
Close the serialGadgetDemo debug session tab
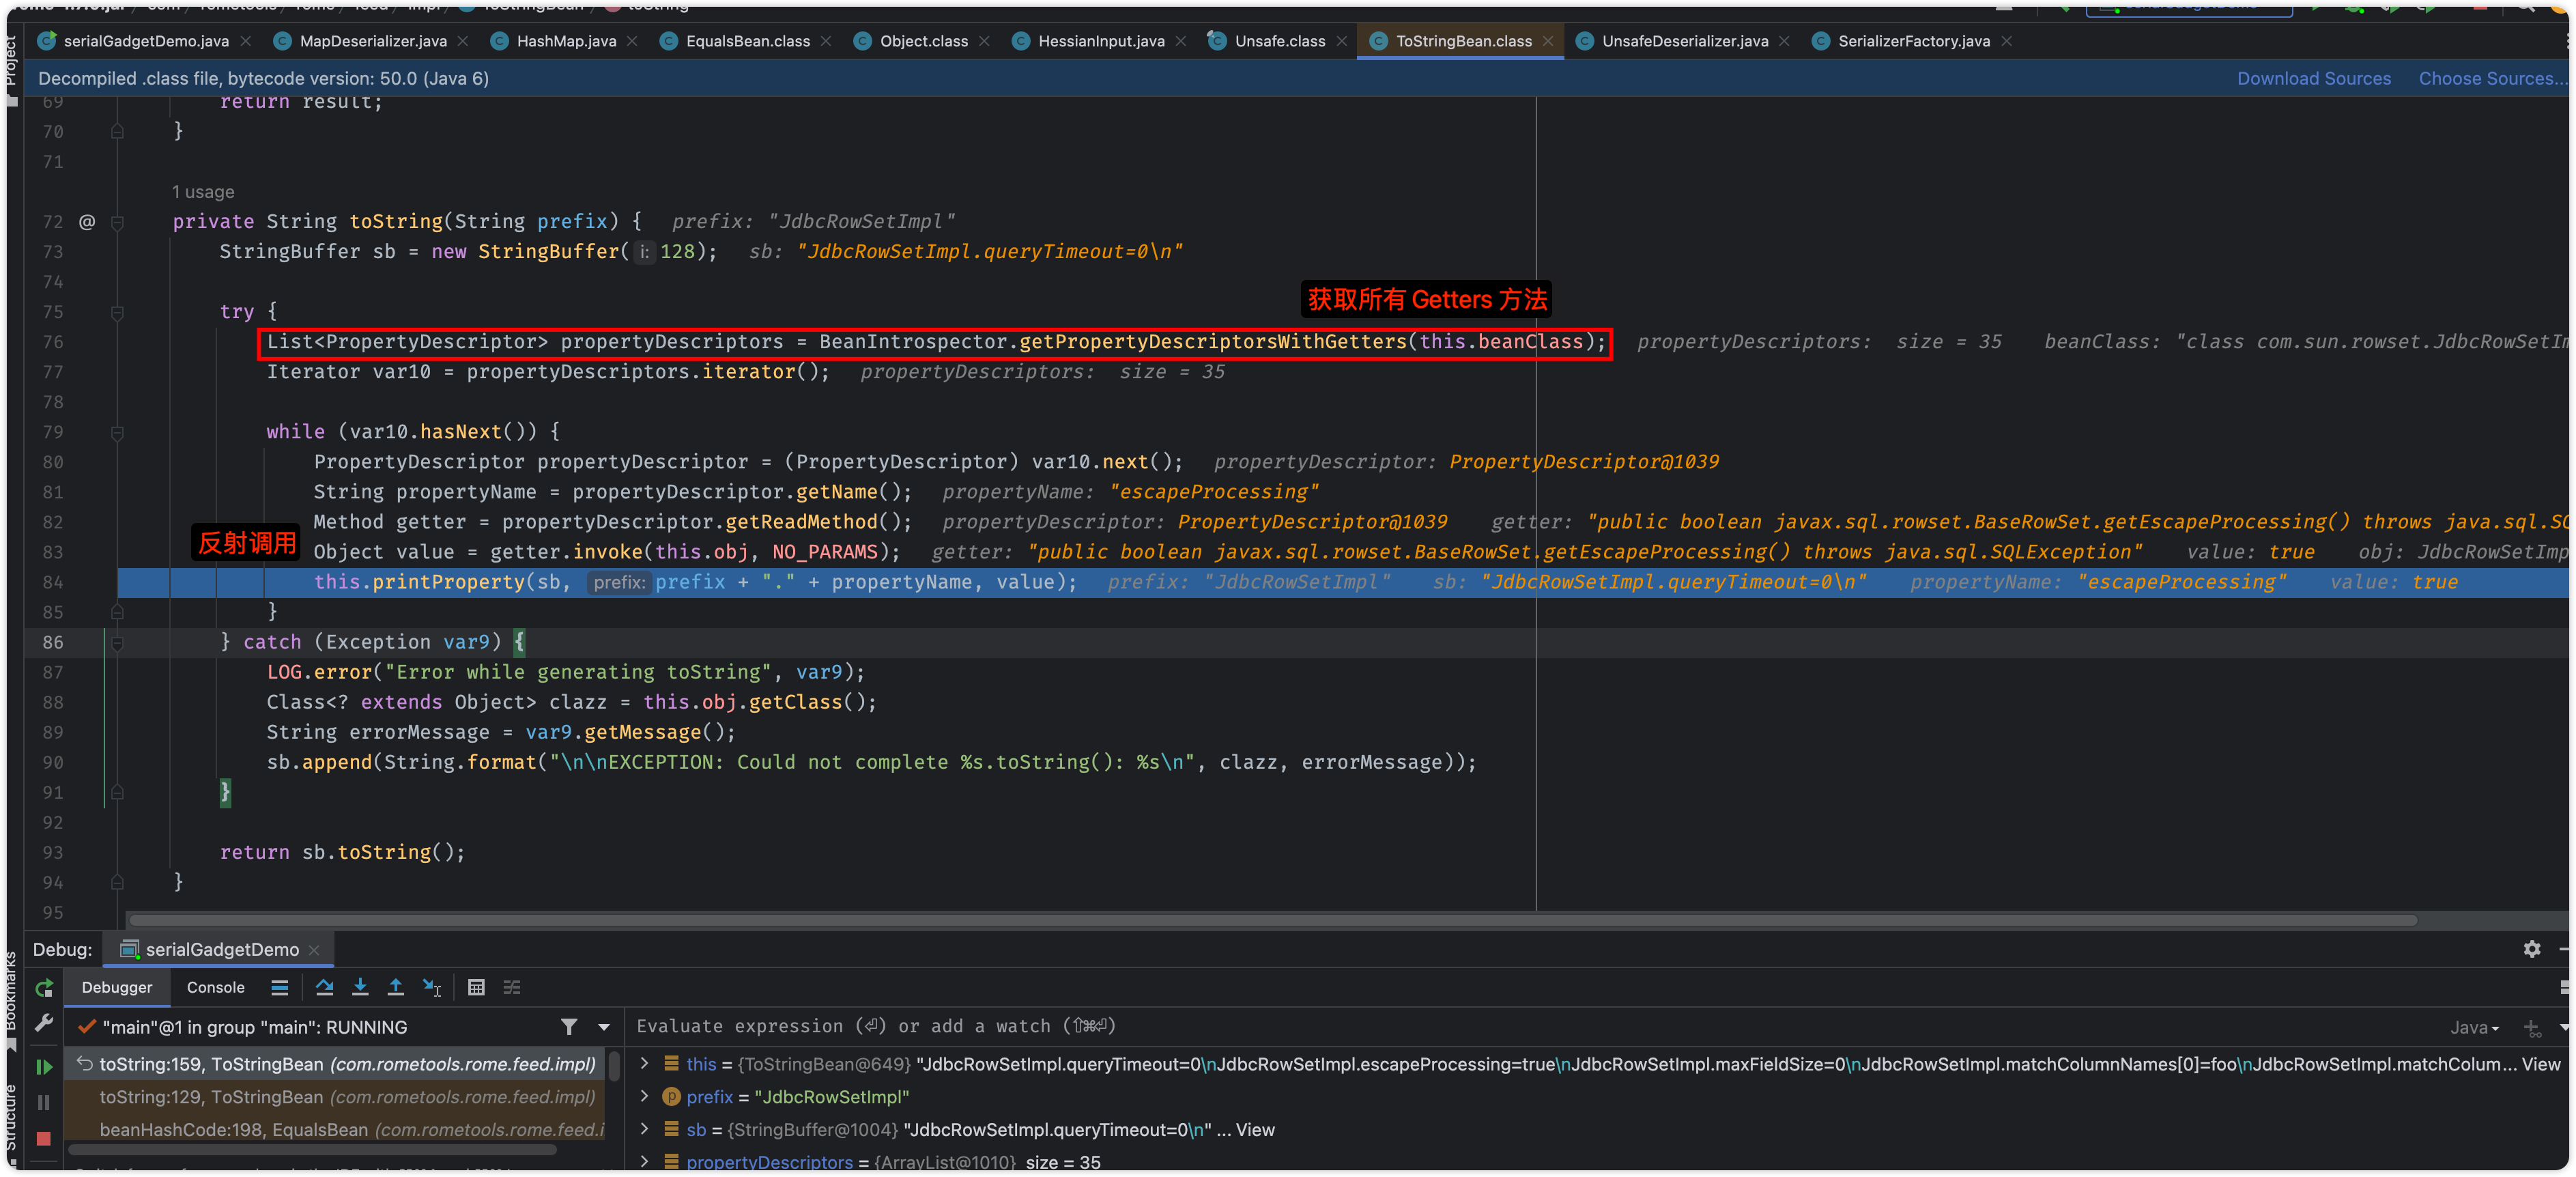coord(314,949)
